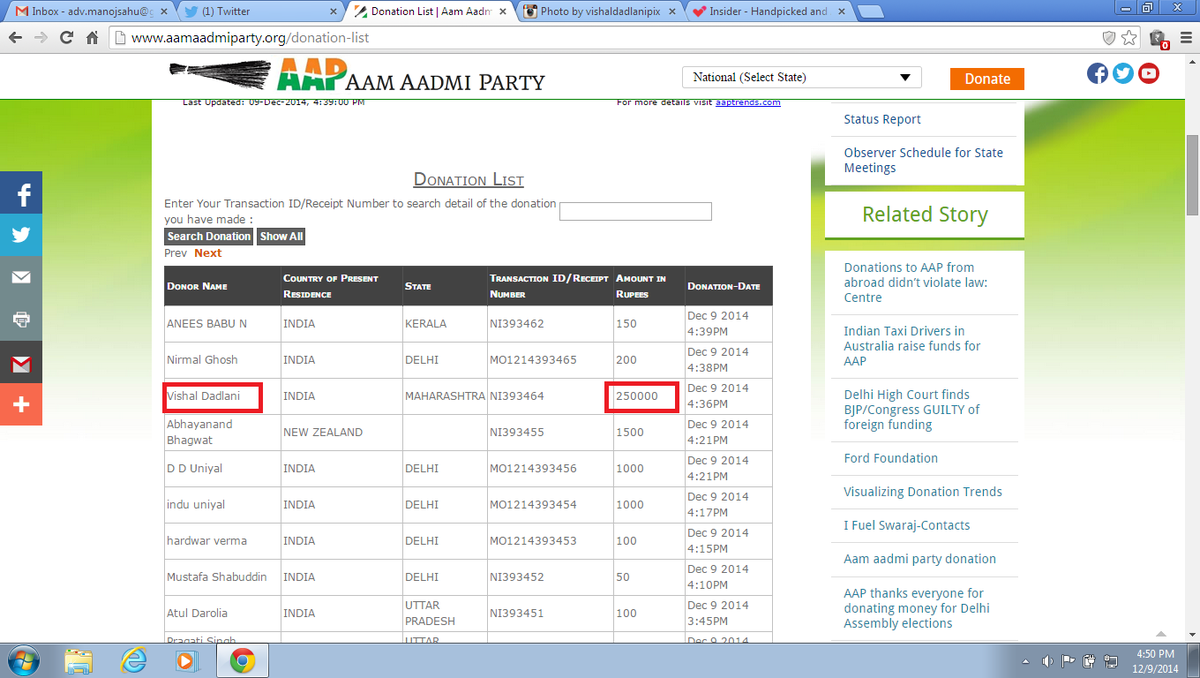Open the National (Select State) dropdown
The image size is (1200, 678).
point(802,77)
